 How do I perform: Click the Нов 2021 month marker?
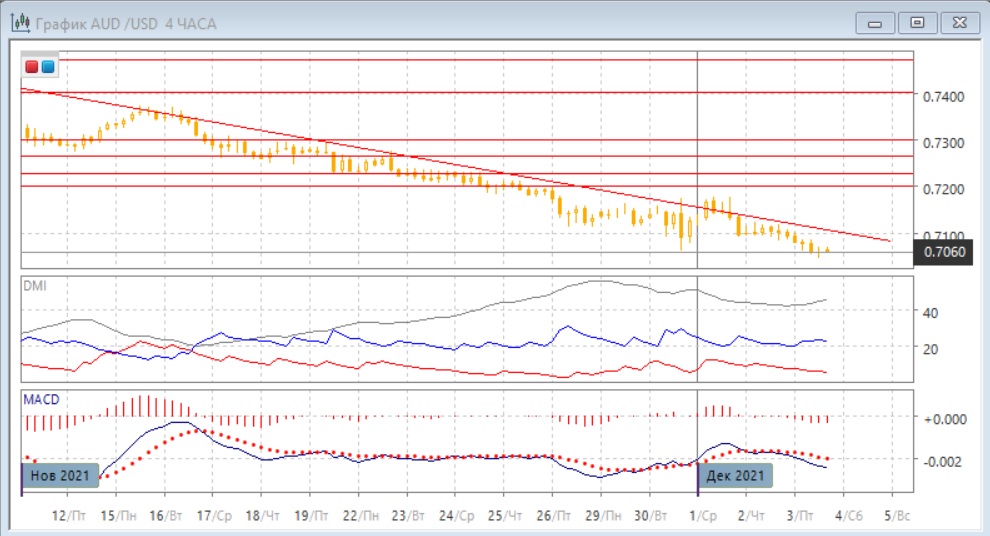click(61, 473)
